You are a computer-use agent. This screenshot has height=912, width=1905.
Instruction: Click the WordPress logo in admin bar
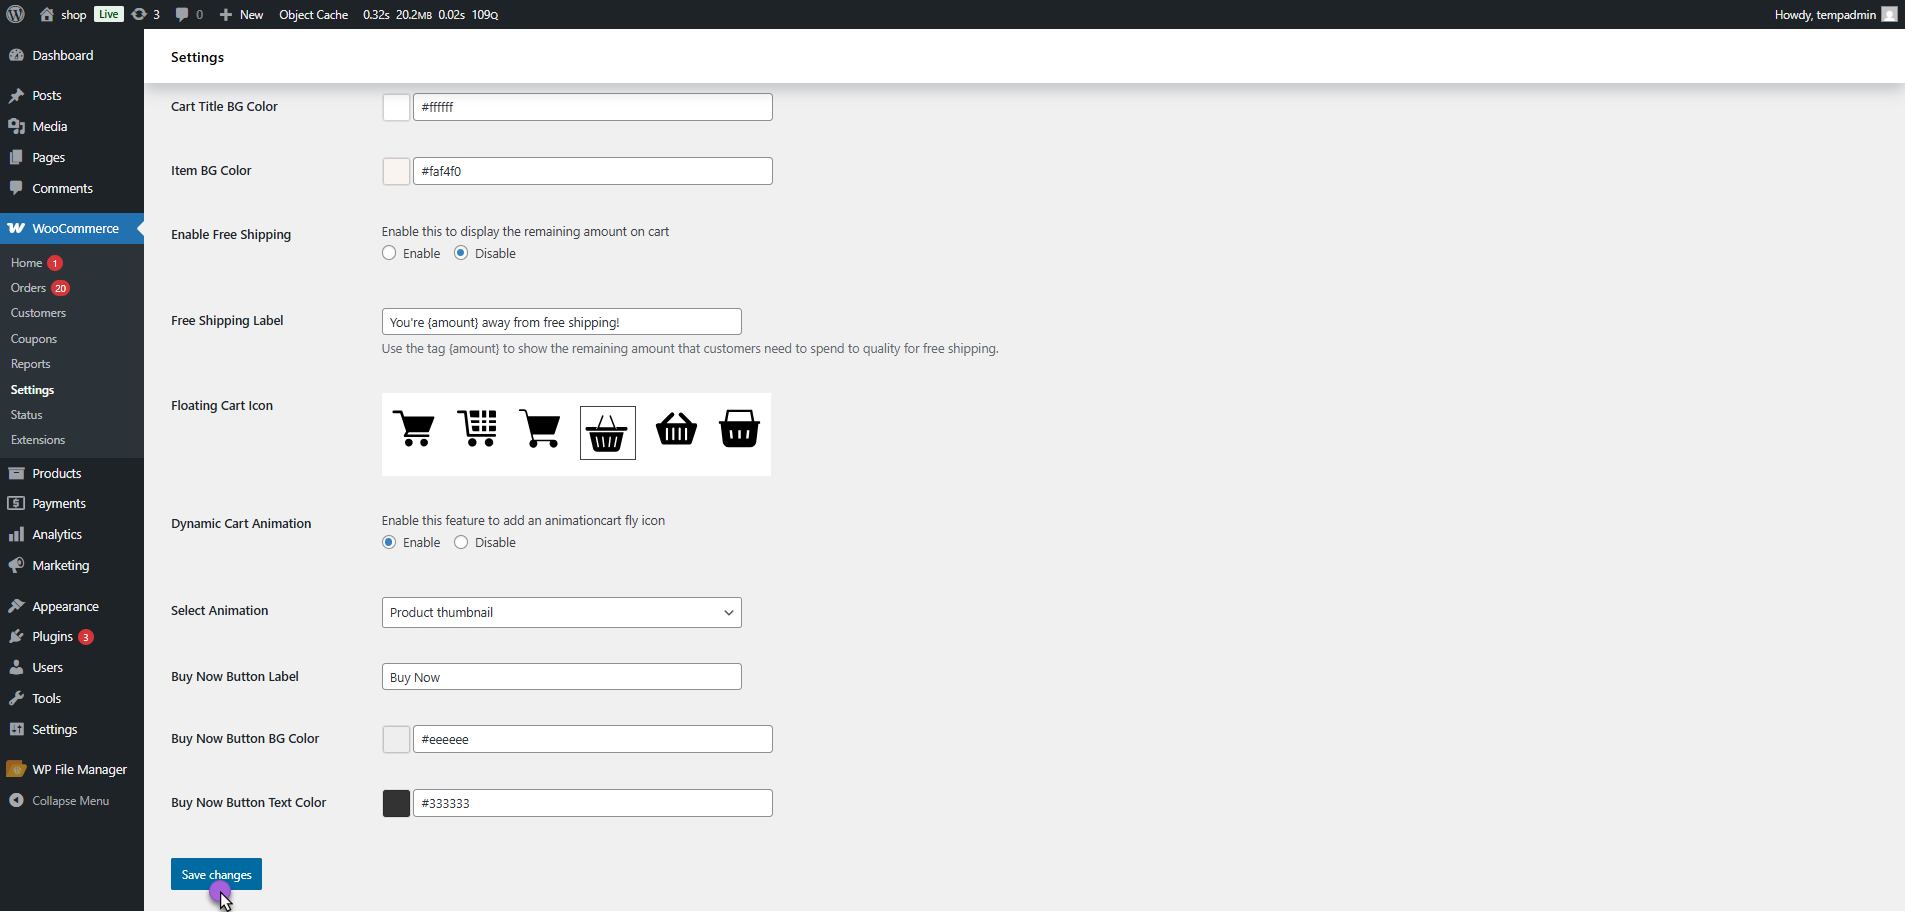pos(16,14)
